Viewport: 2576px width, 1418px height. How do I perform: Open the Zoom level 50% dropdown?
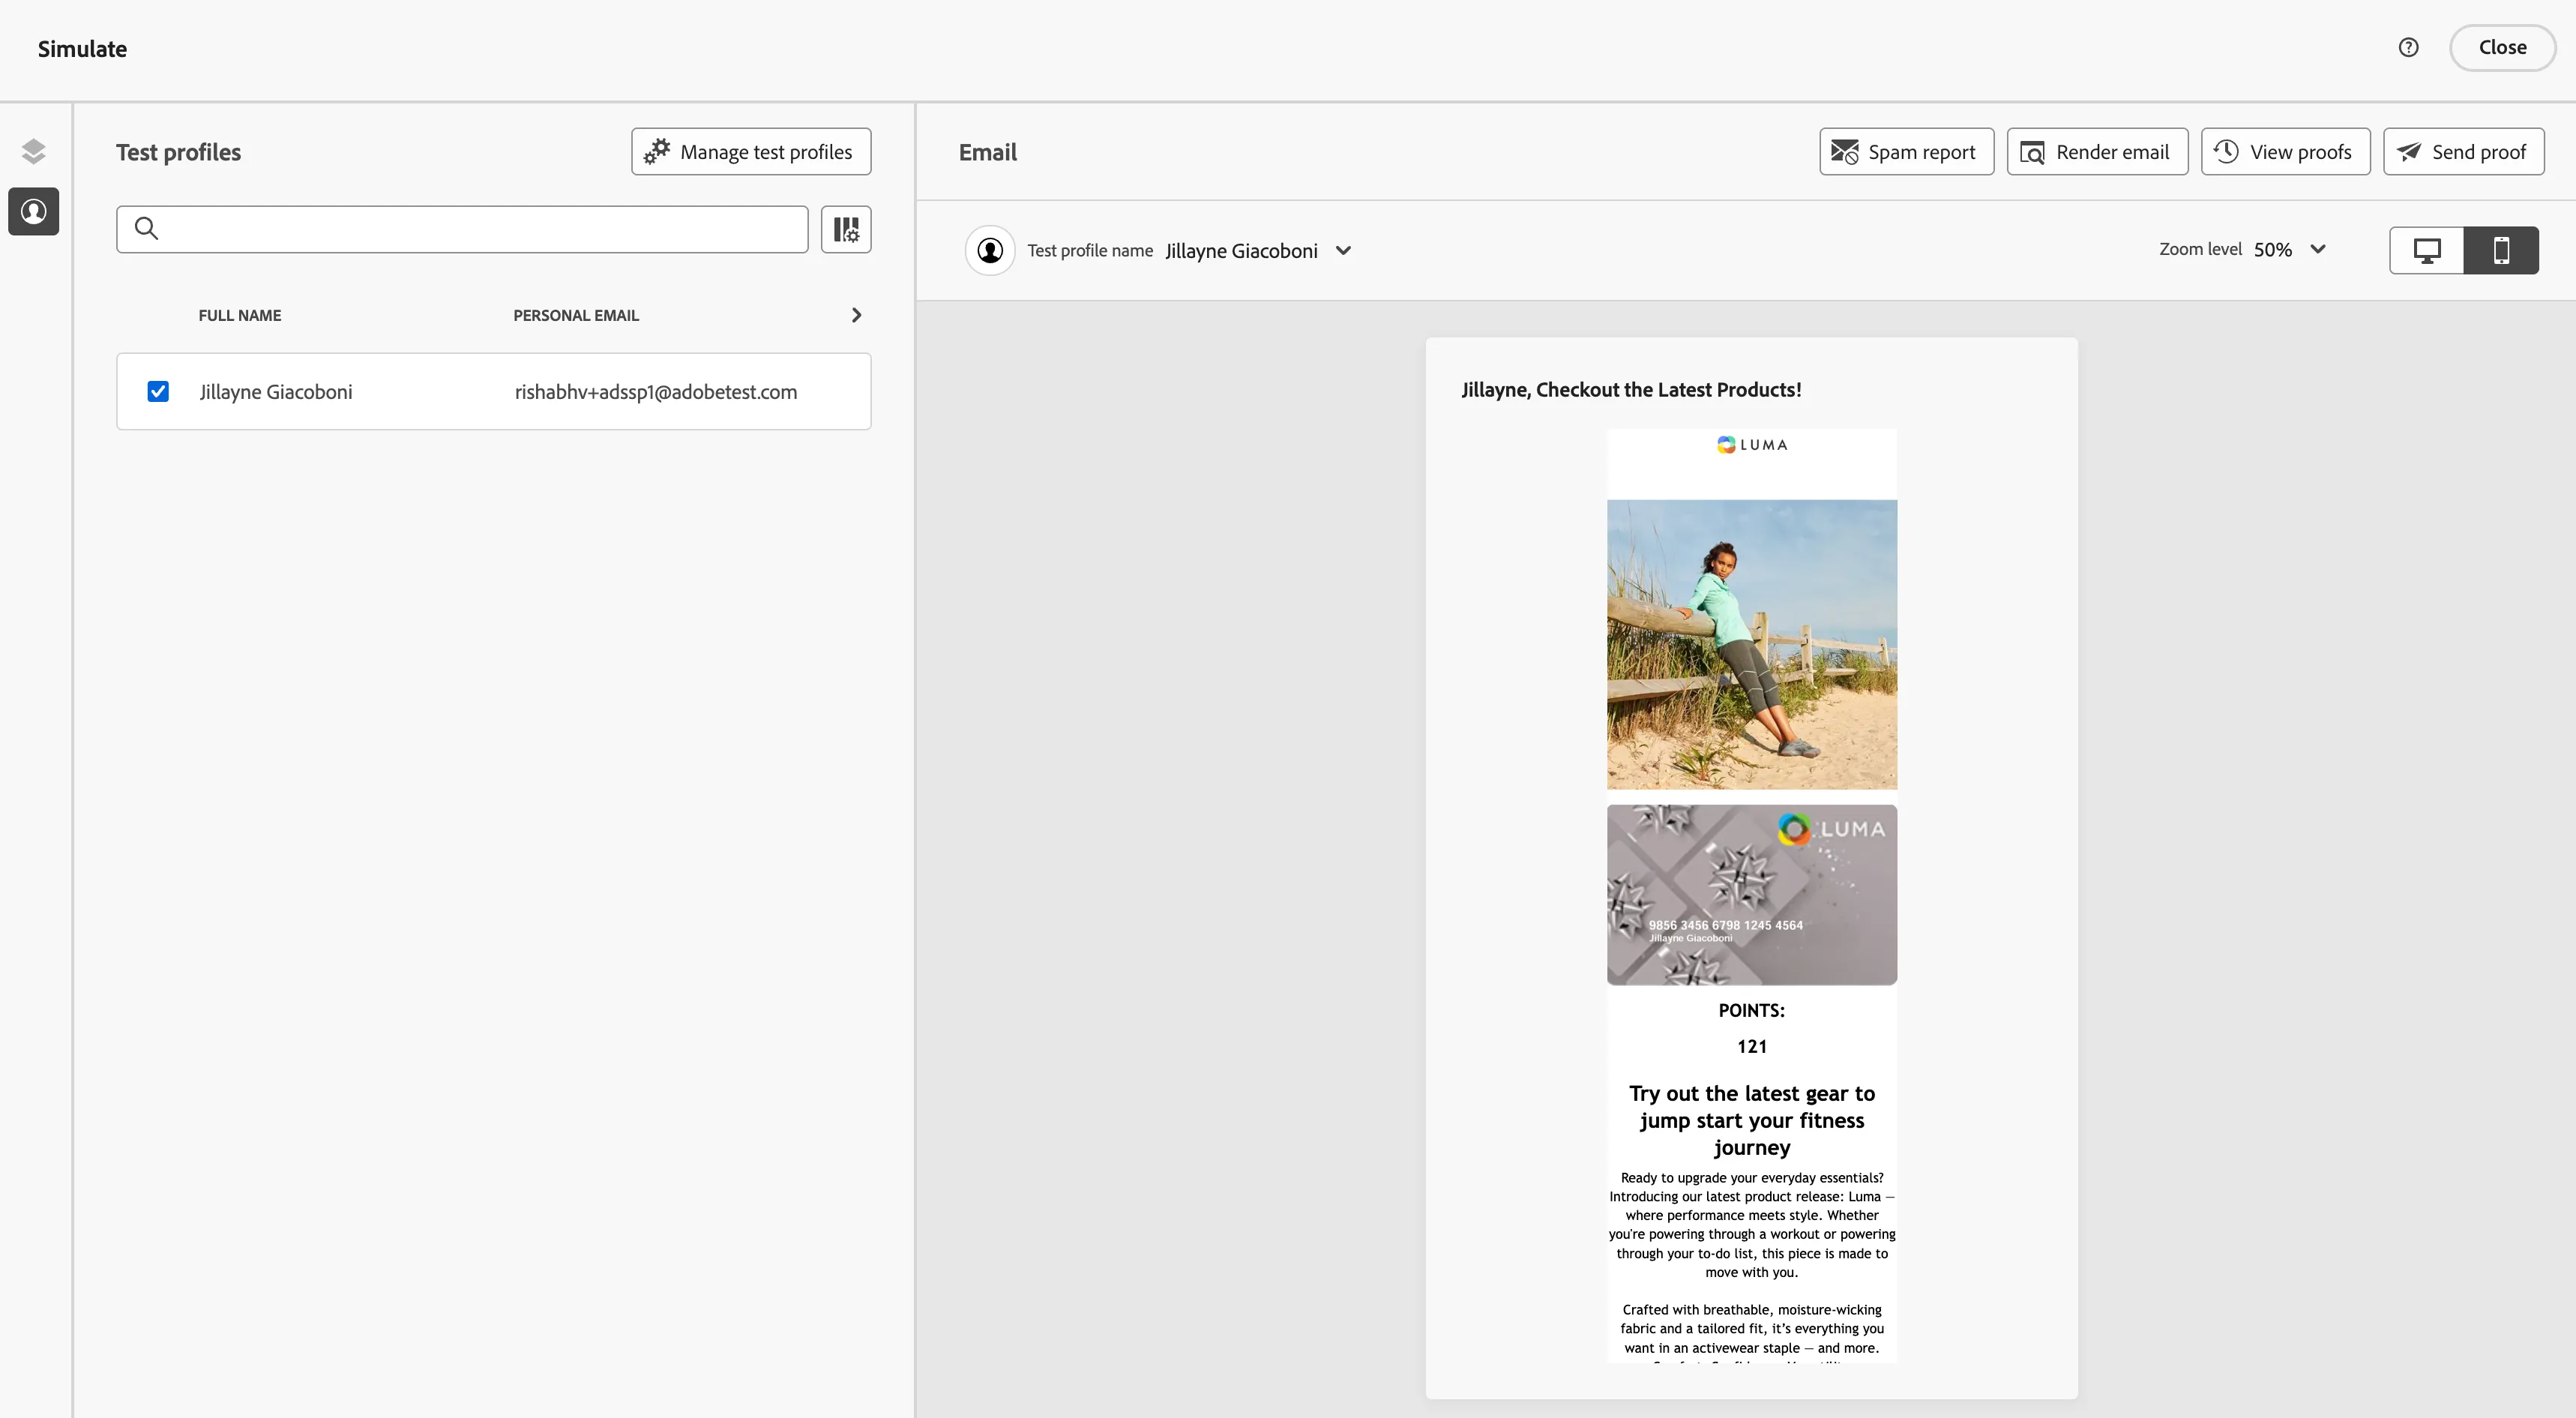[x=2290, y=249]
